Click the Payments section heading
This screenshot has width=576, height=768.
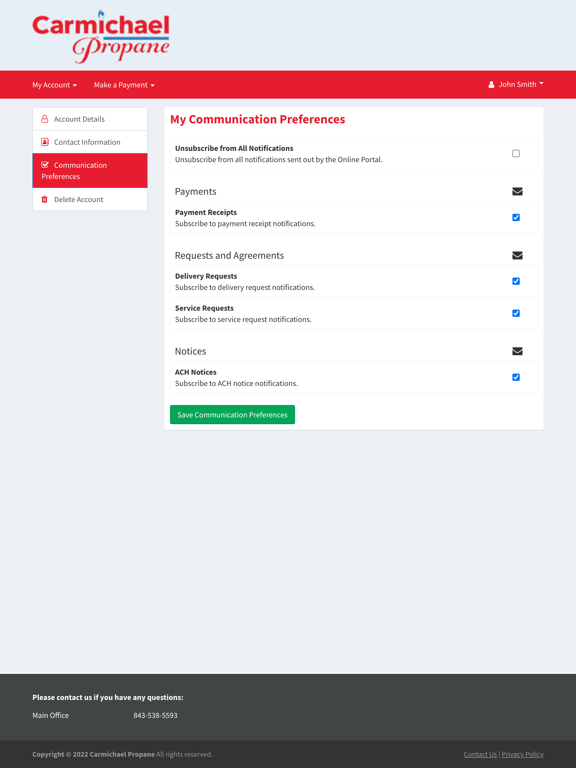click(195, 192)
